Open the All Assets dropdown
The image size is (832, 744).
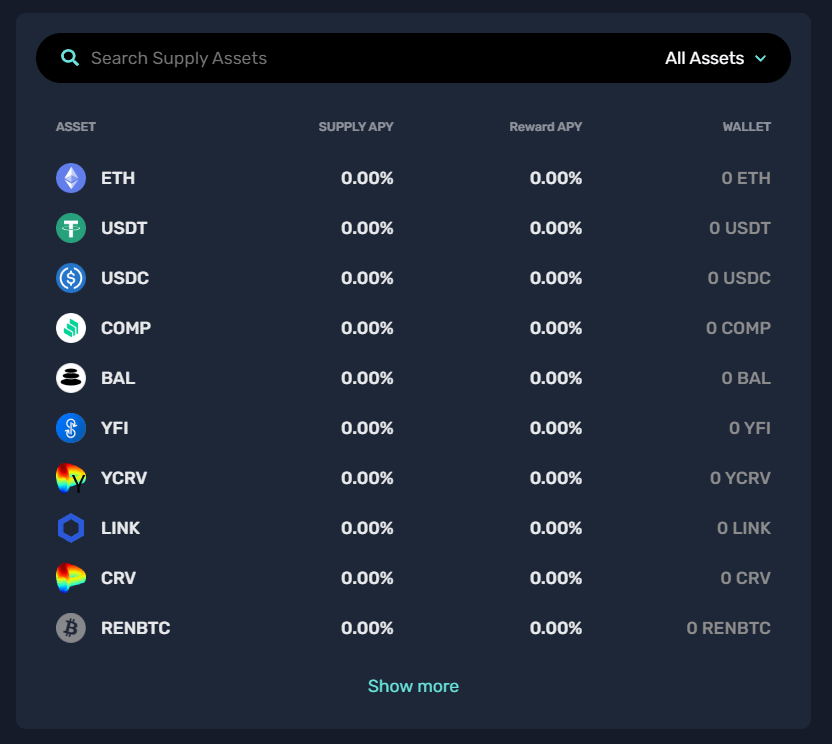(x=716, y=58)
